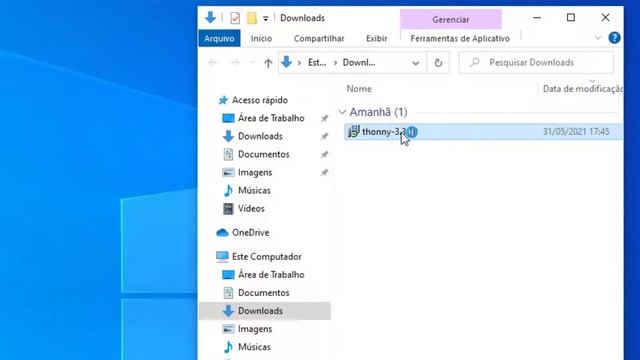Open Área de Trabalho under Acesso rápido
The width and height of the screenshot is (640, 360).
click(x=271, y=118)
